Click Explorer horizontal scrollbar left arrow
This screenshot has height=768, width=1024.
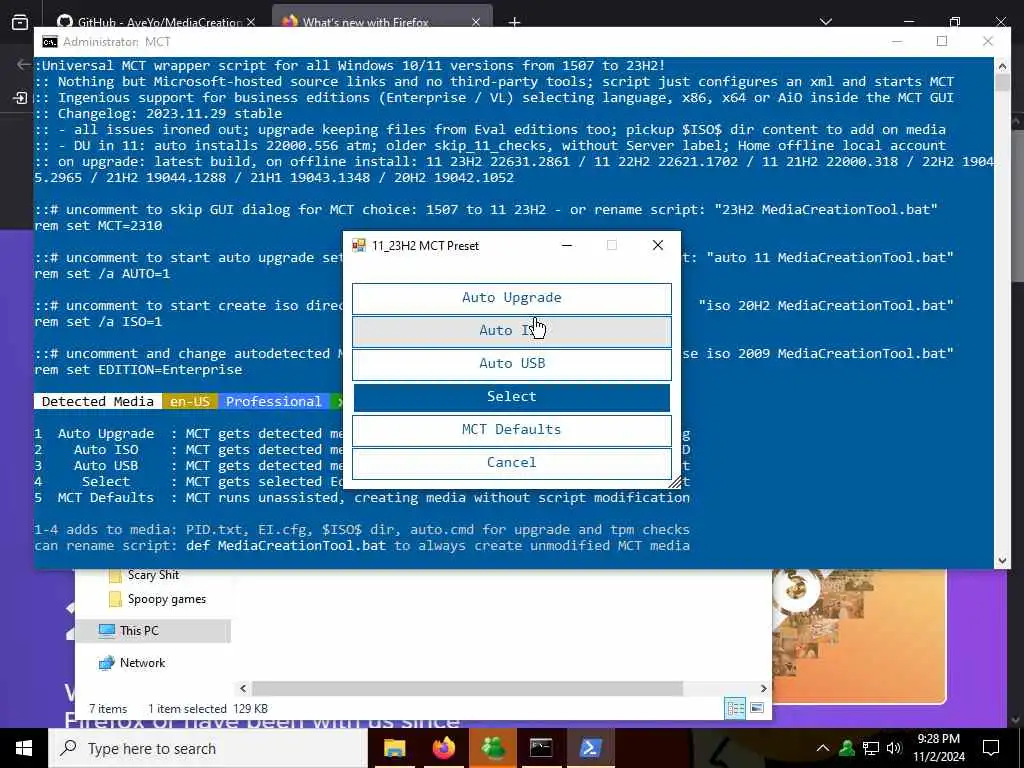point(243,688)
